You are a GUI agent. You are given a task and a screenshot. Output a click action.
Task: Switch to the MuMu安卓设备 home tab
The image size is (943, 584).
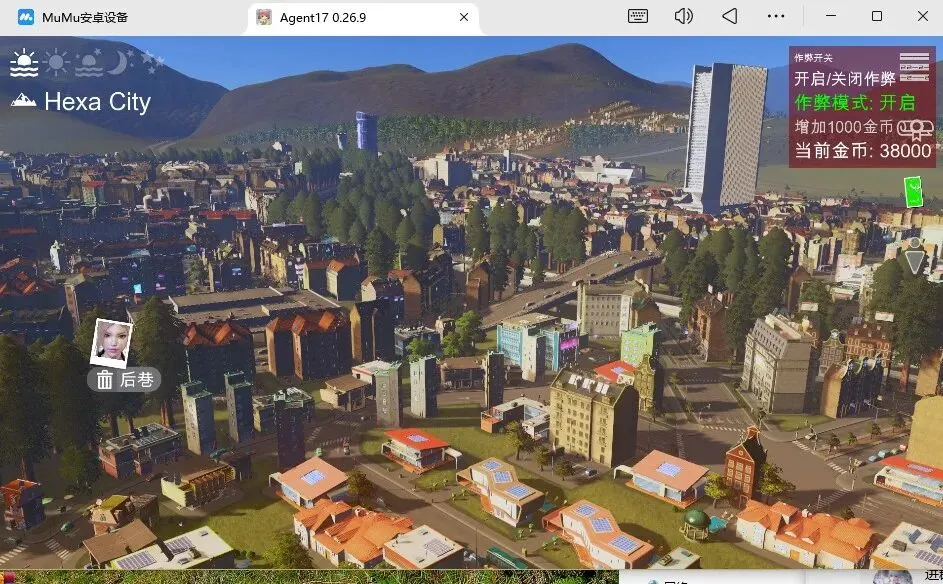point(72,17)
